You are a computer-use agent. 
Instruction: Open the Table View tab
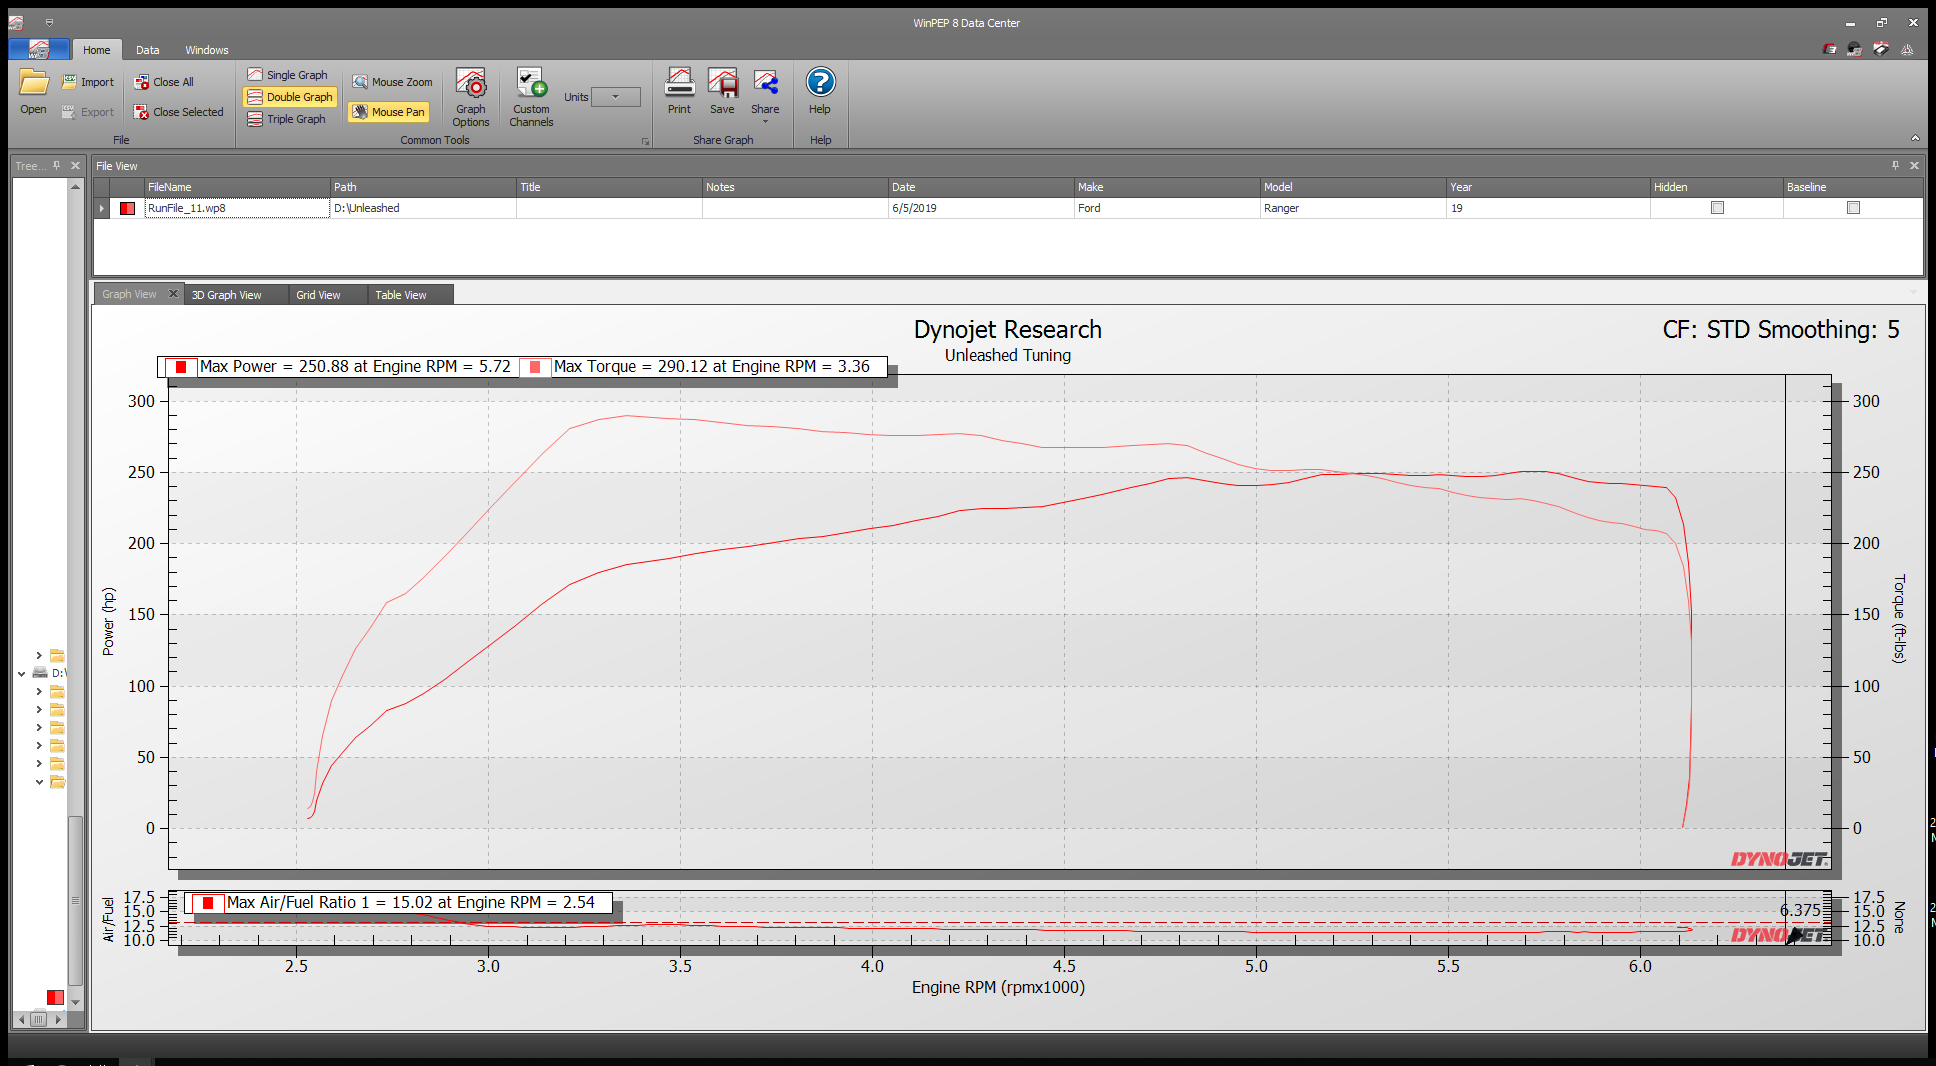click(400, 294)
